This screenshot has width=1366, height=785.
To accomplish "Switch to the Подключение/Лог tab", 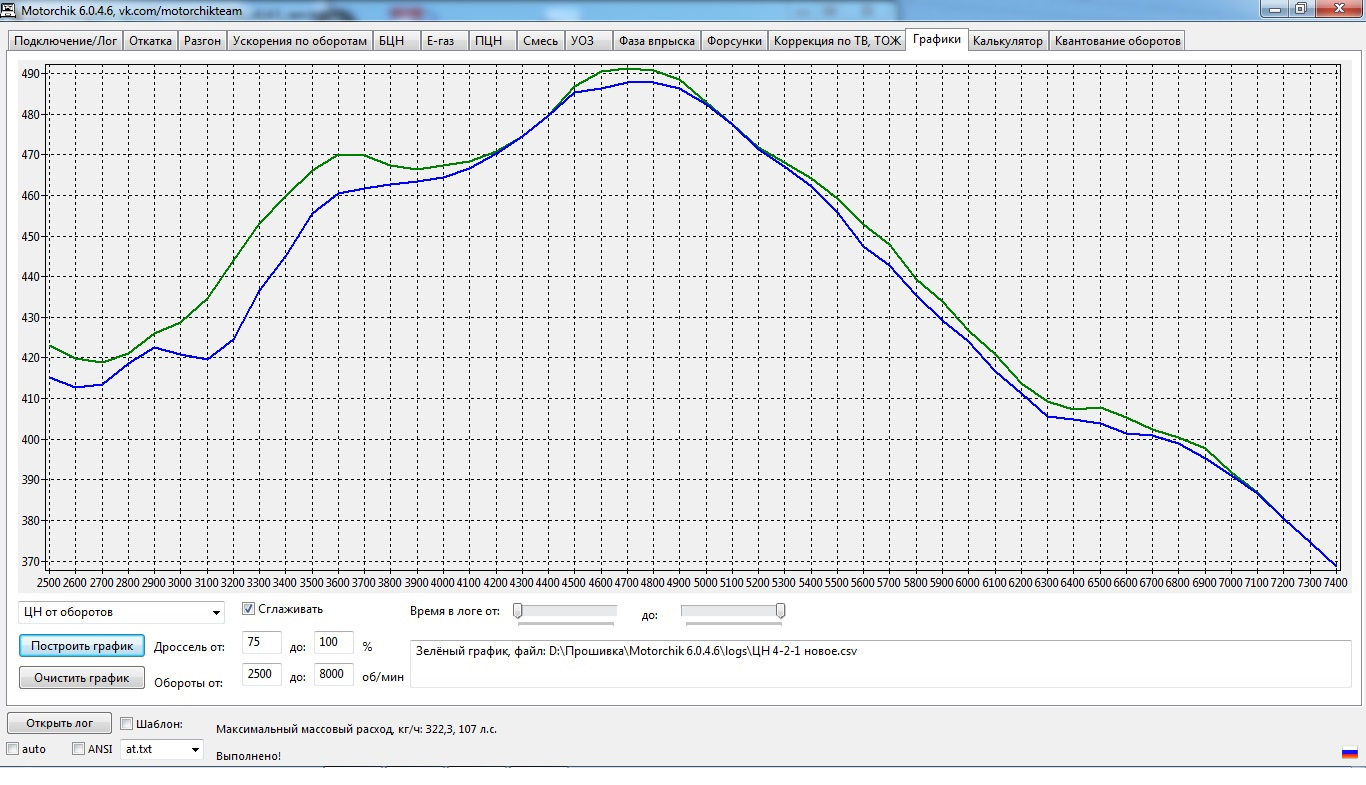I will pos(65,41).
